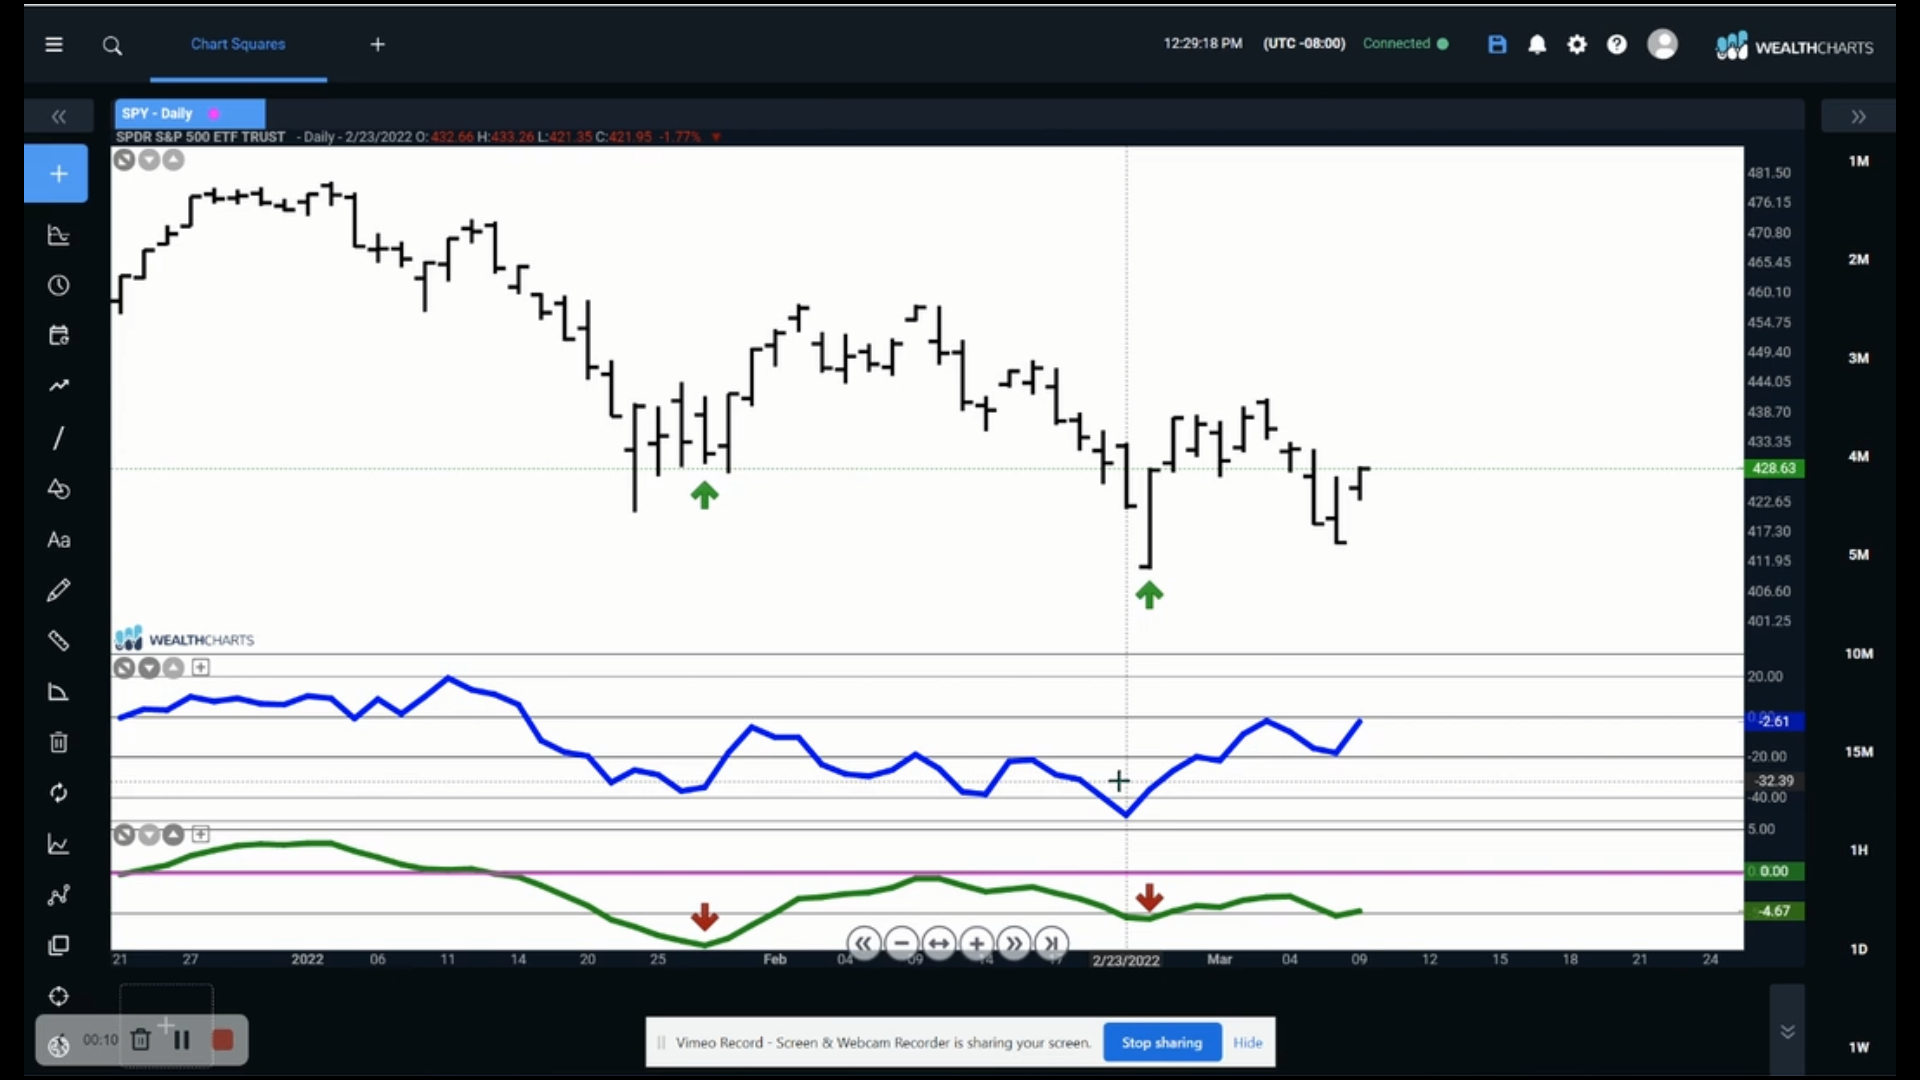Open settings gear in top bar
Screen dimensions: 1920x1080
coord(1577,44)
